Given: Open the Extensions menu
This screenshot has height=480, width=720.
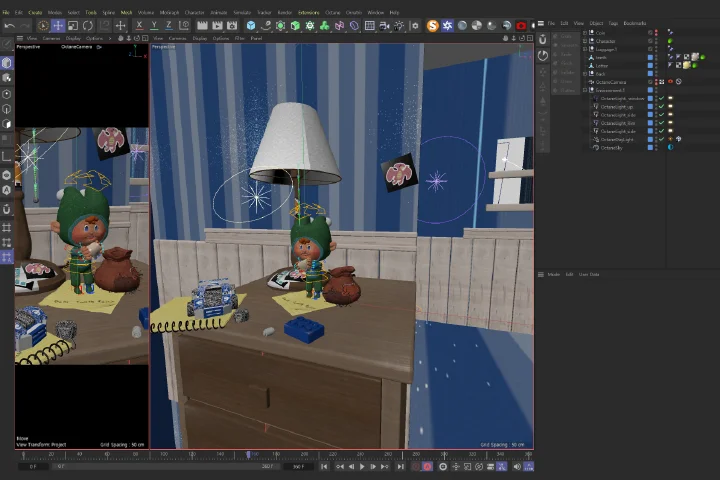Looking at the screenshot, I should click(309, 12).
